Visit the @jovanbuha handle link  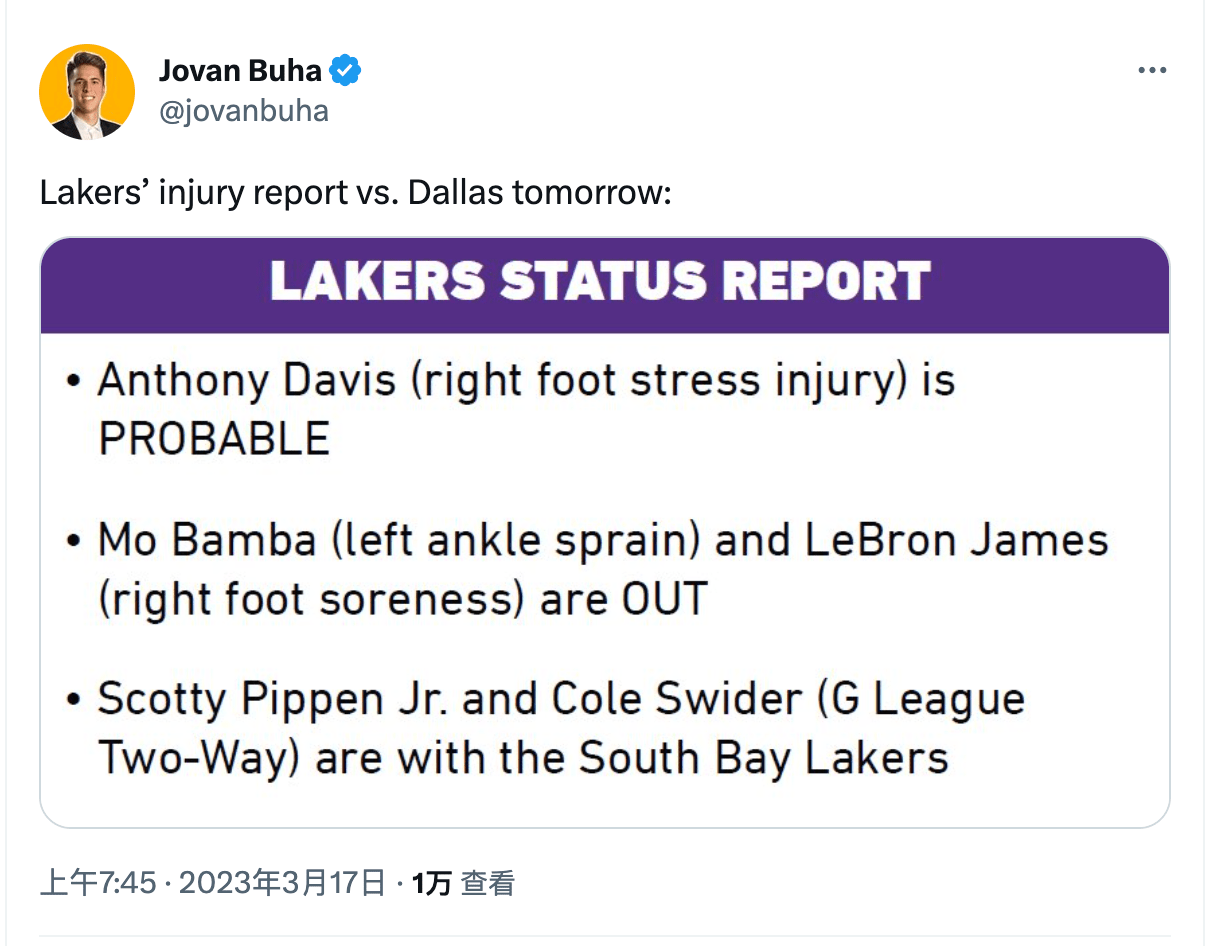coord(243,110)
